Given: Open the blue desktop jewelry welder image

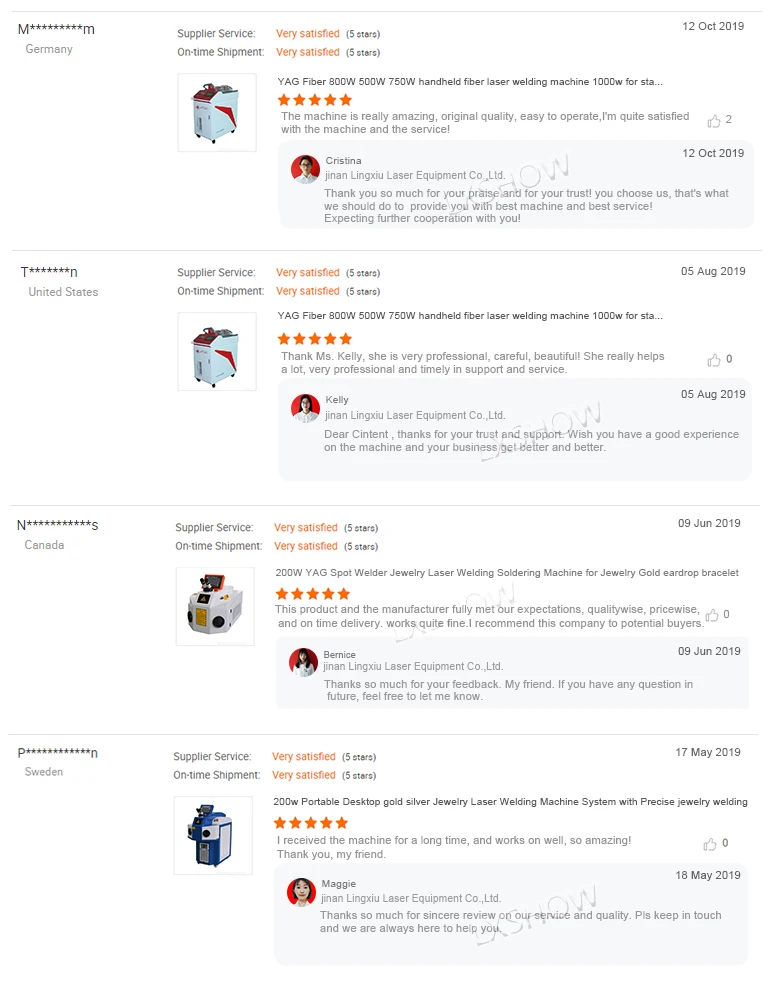Looking at the screenshot, I should (212, 835).
